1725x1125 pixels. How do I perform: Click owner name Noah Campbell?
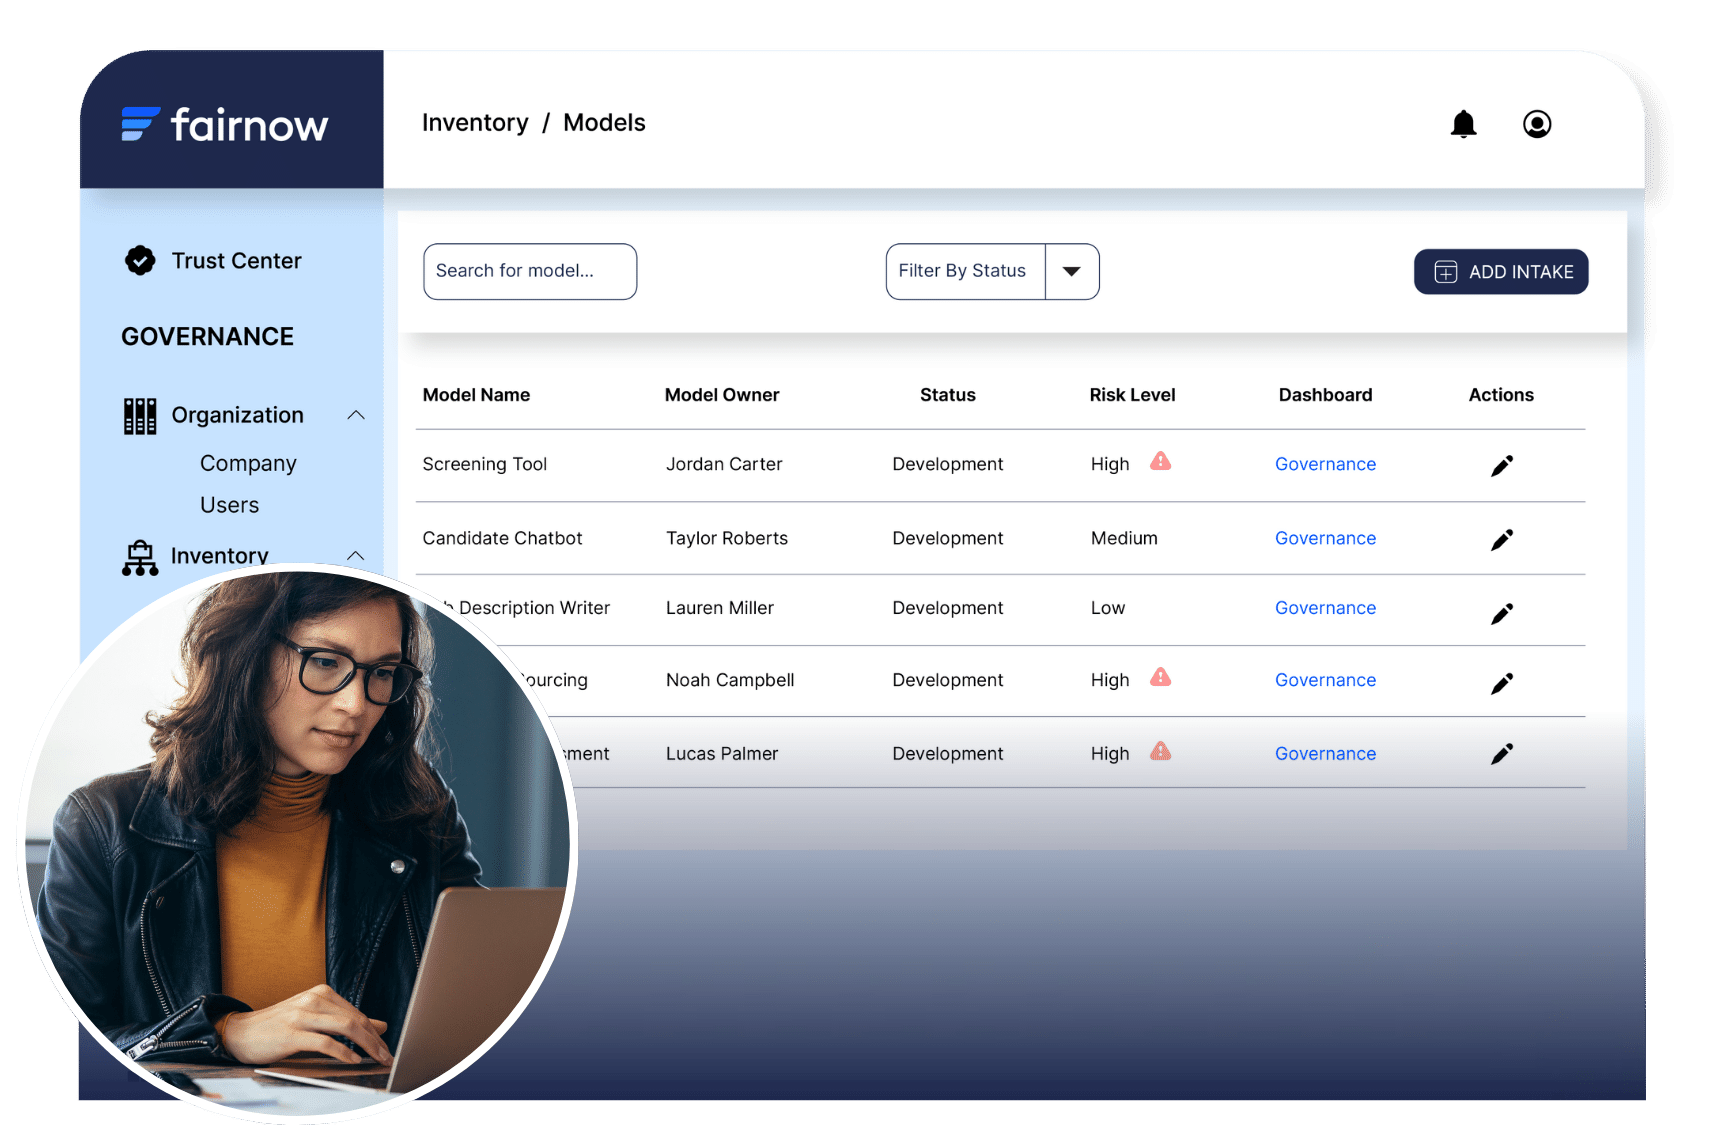730,680
